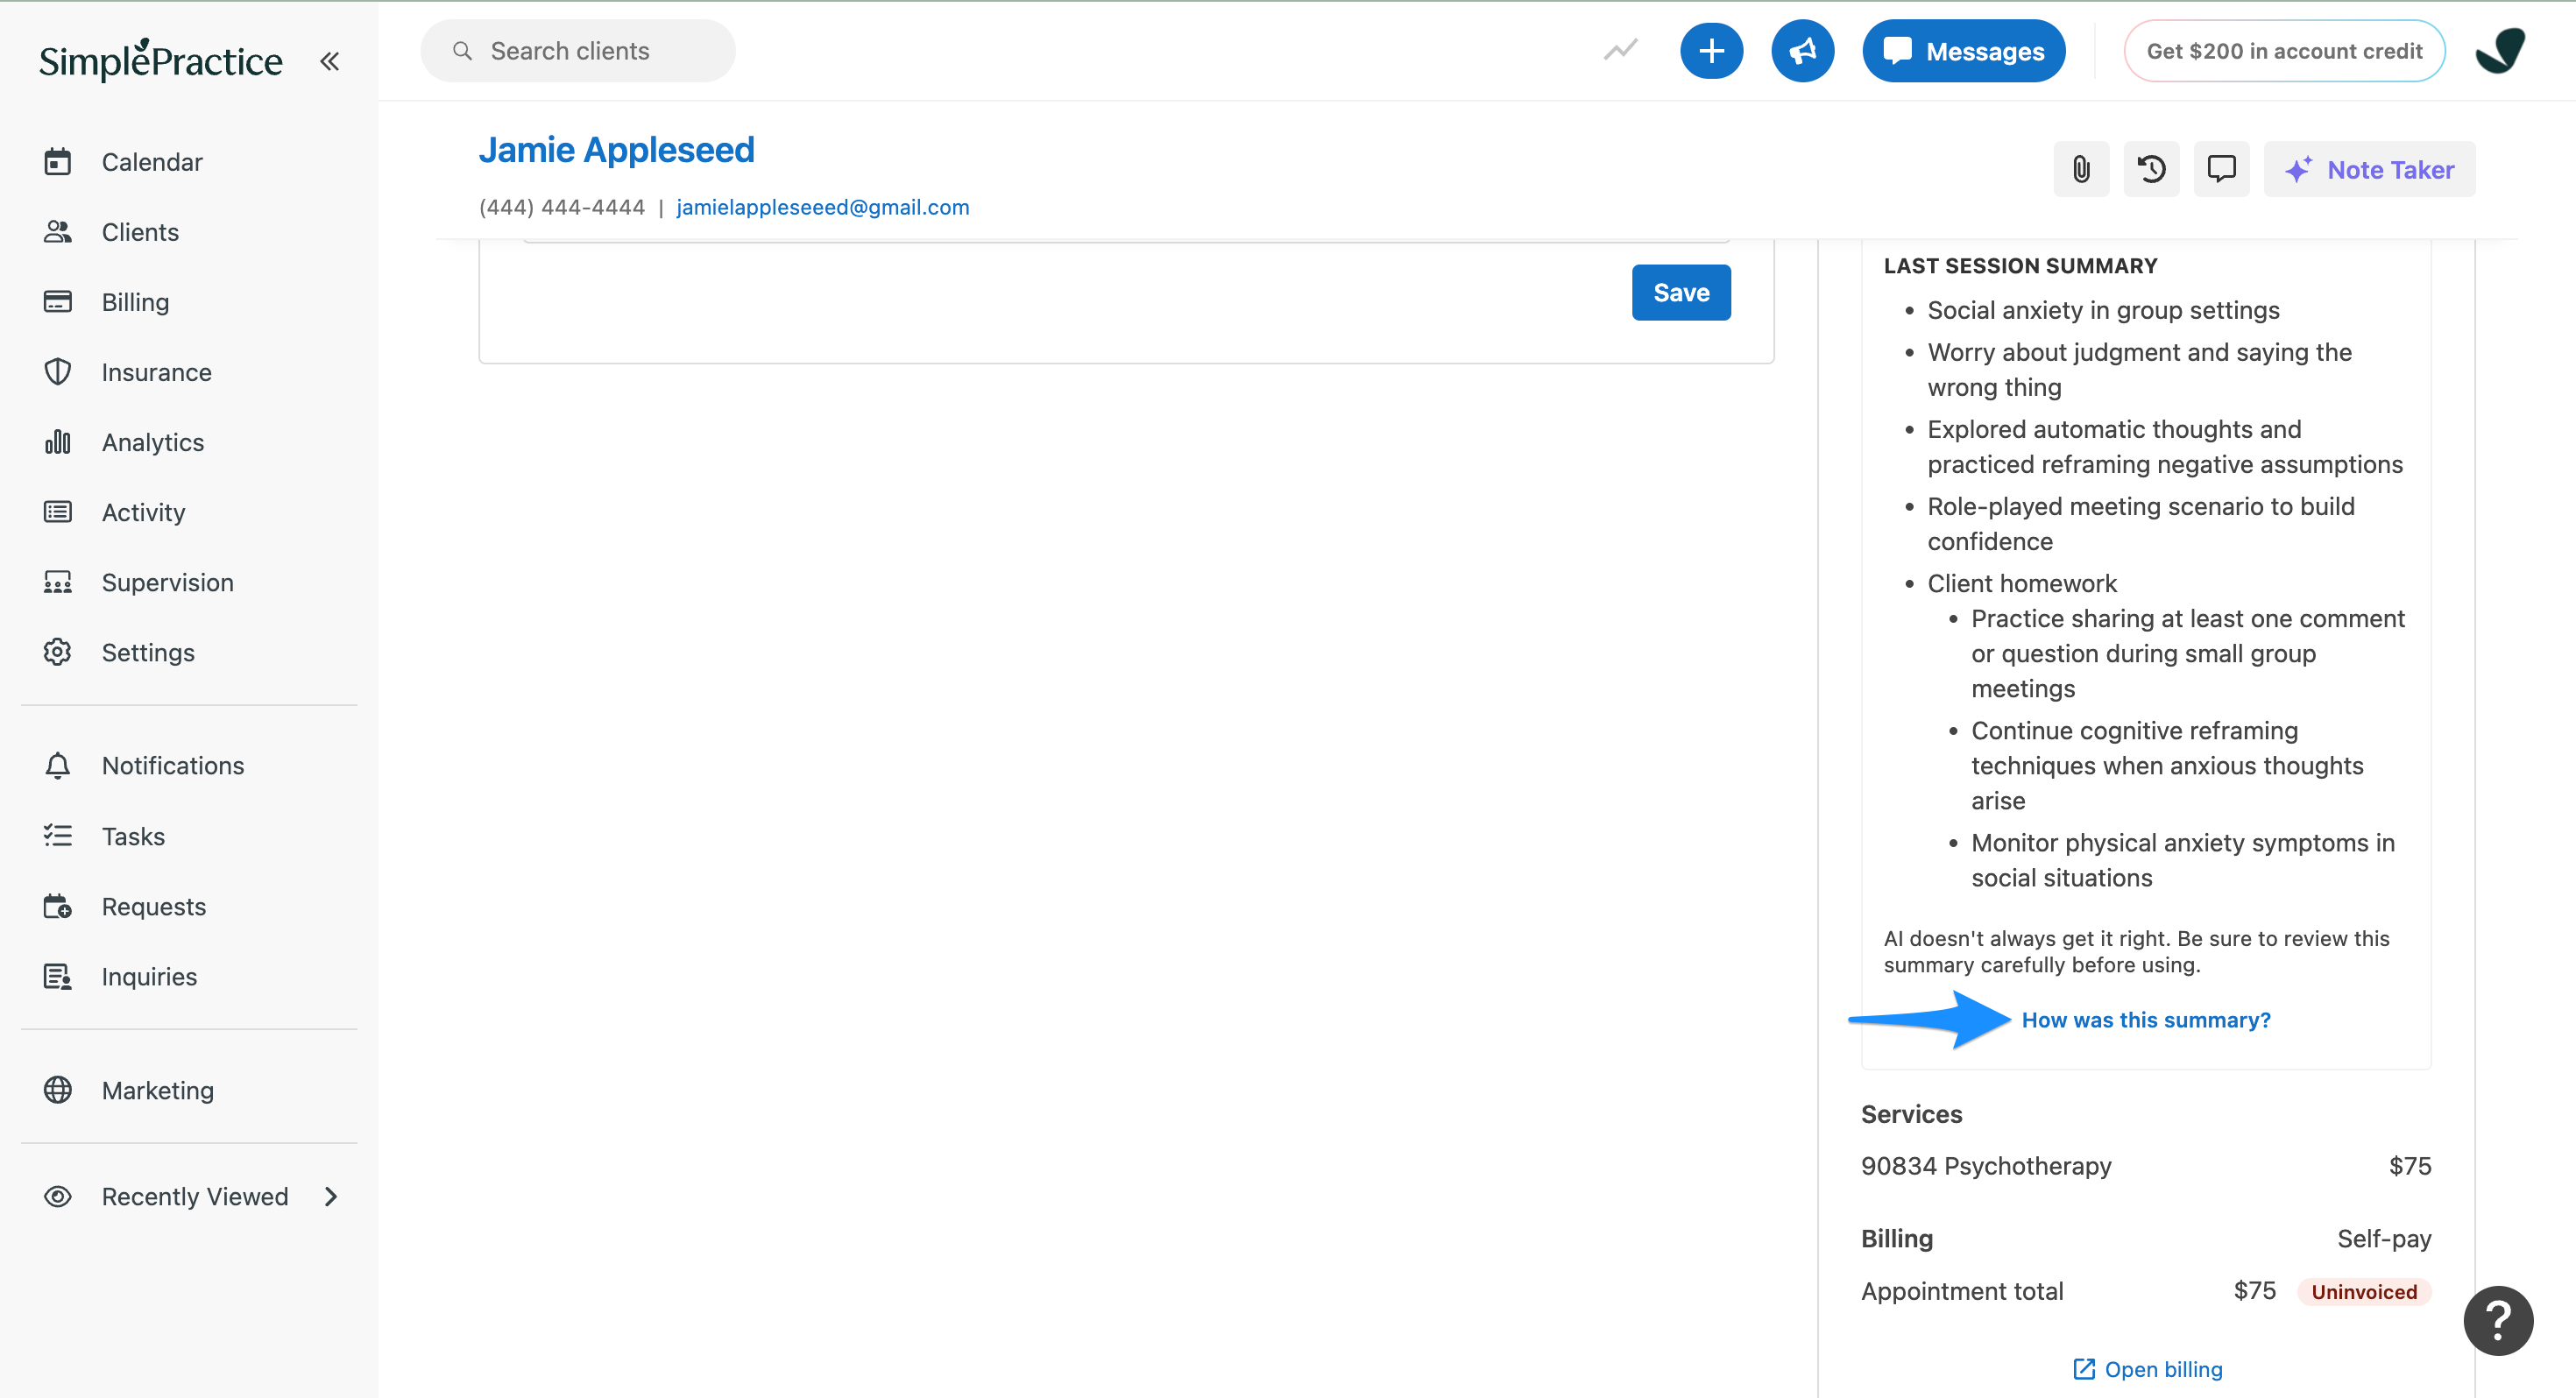Click the chat comment icon
Screen dimensions: 2576x1398
coord(2221,169)
